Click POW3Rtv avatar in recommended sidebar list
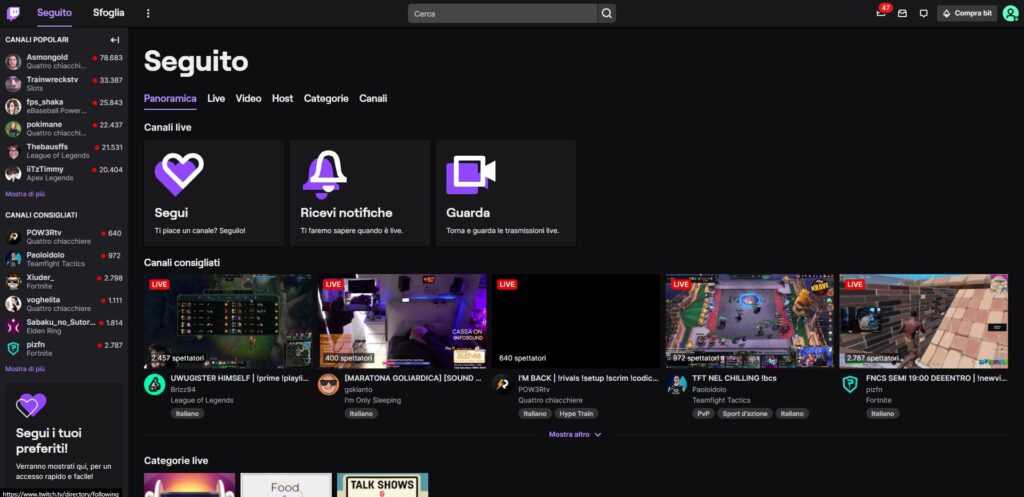The image size is (1024, 497). pyautogui.click(x=13, y=237)
